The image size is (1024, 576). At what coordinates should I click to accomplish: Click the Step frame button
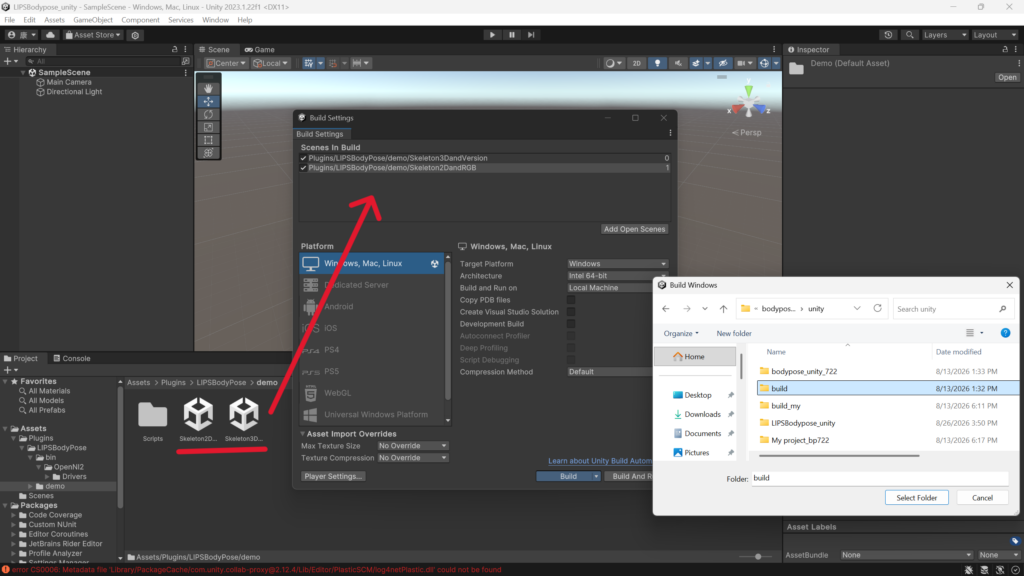(x=531, y=35)
